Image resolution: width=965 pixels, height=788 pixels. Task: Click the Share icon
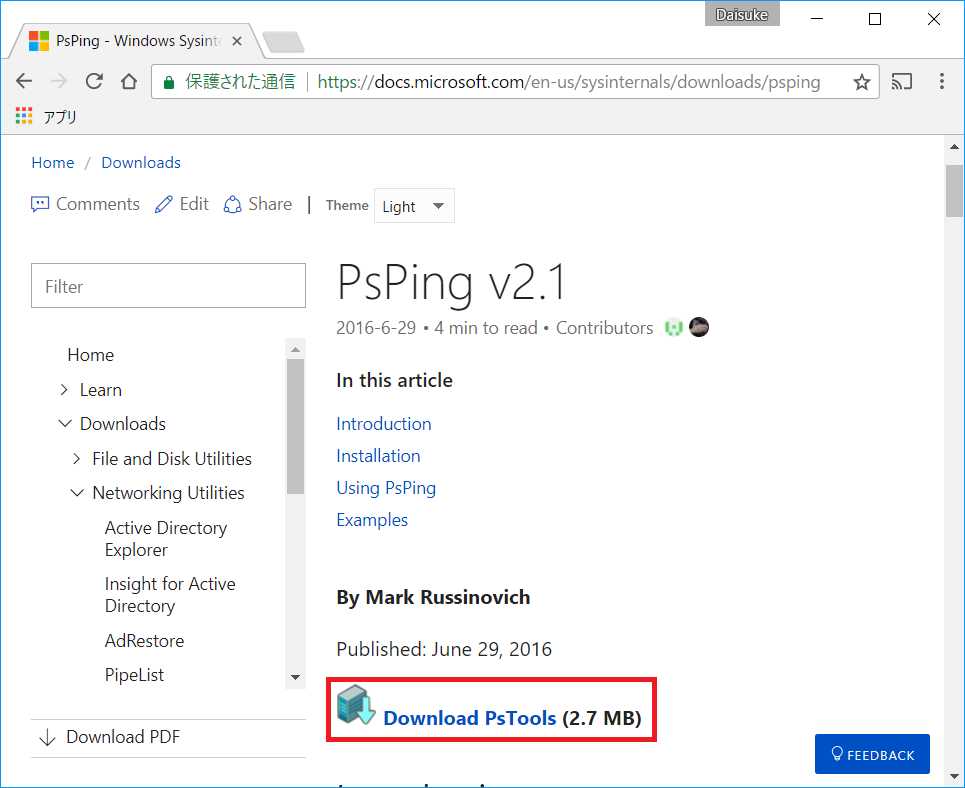pyautogui.click(x=231, y=204)
